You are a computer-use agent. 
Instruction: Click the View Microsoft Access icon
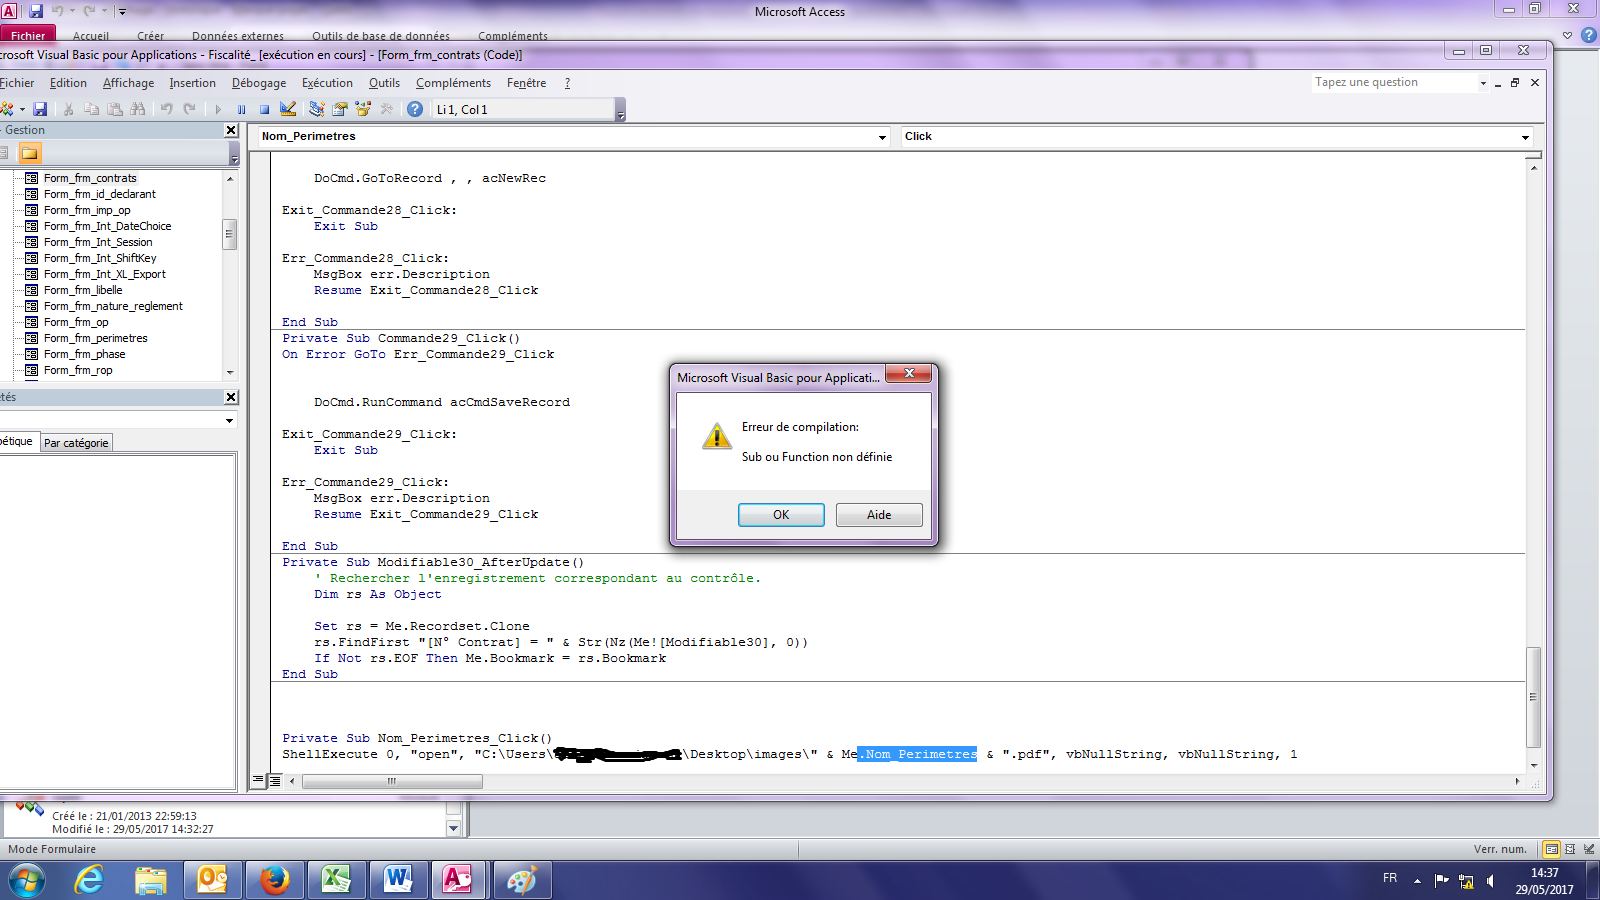click(x=7, y=109)
